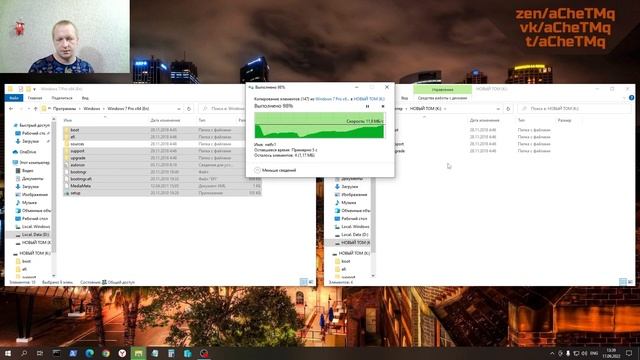The image size is (640, 360).
Task: Switch left Explorer to details view icon
Action: [x=303, y=282]
